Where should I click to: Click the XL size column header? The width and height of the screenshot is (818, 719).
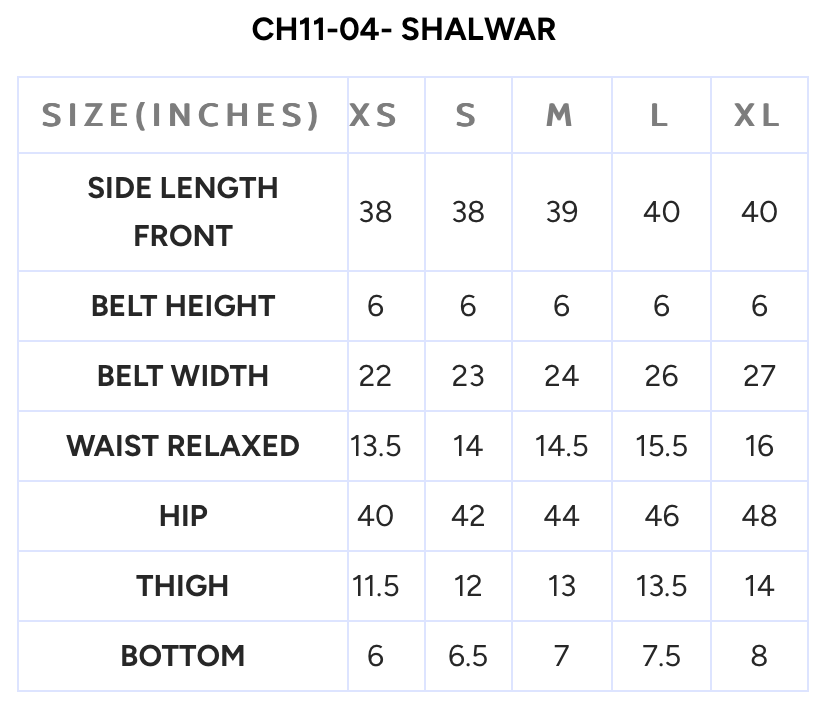point(757,116)
